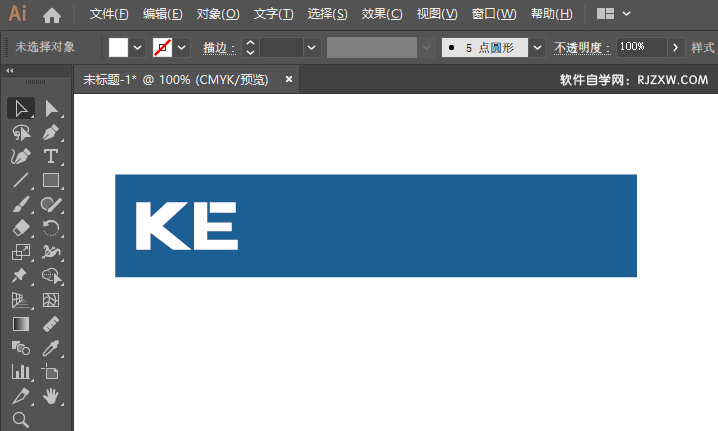
Task: Expand the opacity flyout arrow
Action: (x=676, y=47)
